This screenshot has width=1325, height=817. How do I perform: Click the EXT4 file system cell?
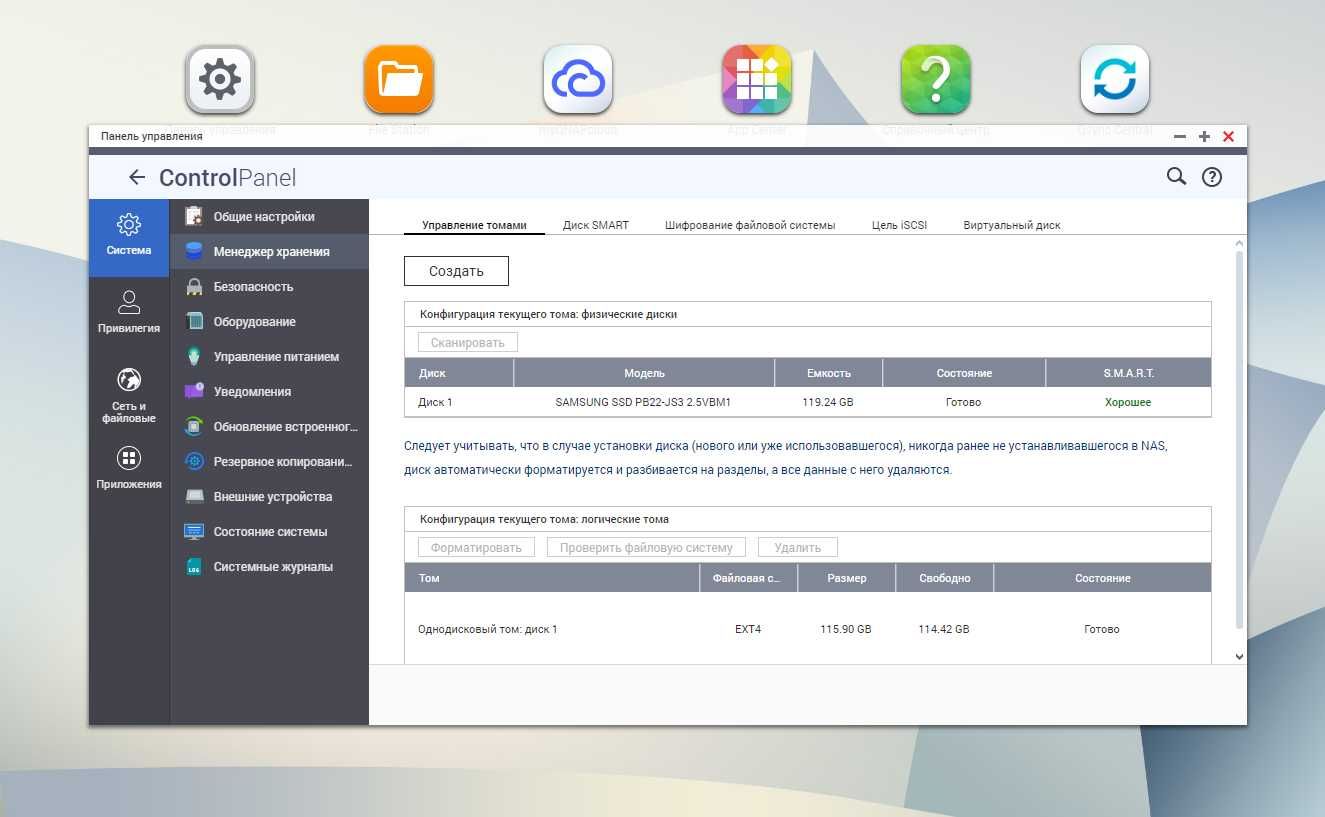coord(748,629)
